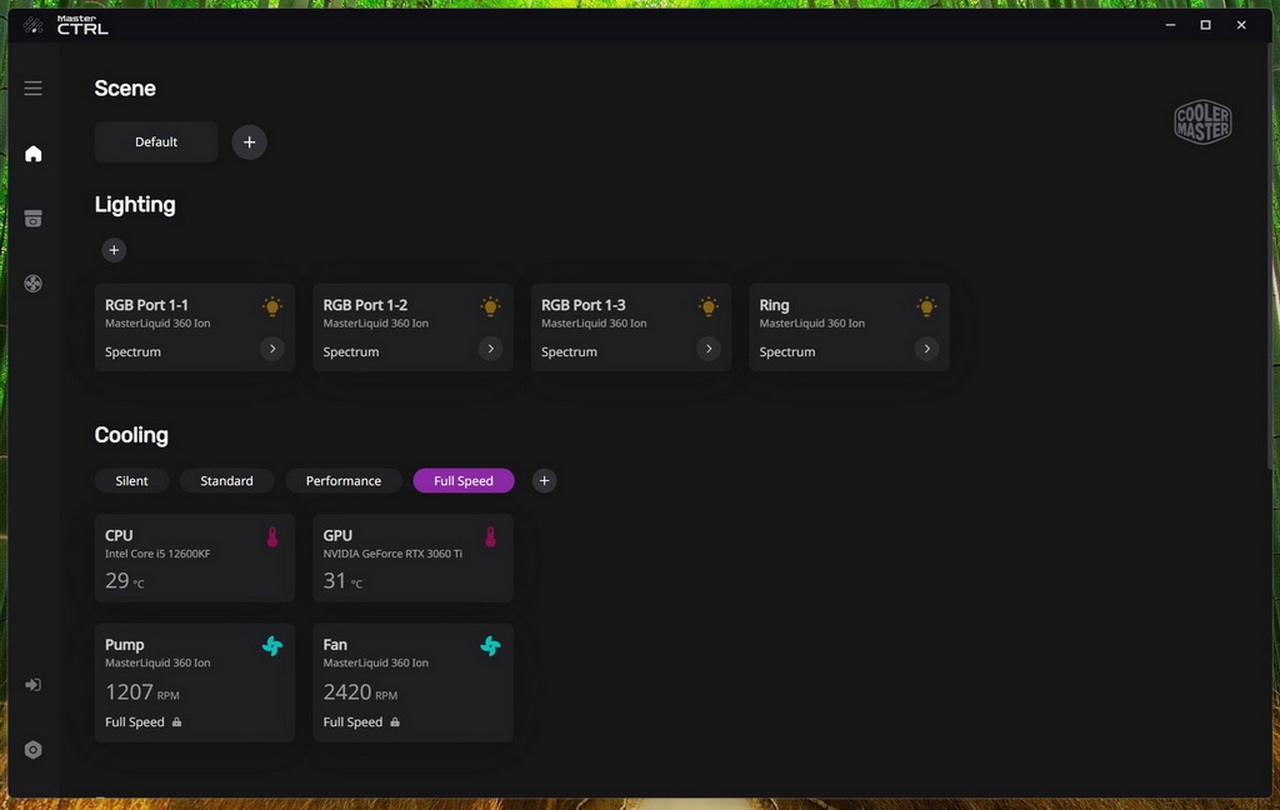Click the sign-in icon in sidebar
The height and width of the screenshot is (810, 1280).
point(33,685)
